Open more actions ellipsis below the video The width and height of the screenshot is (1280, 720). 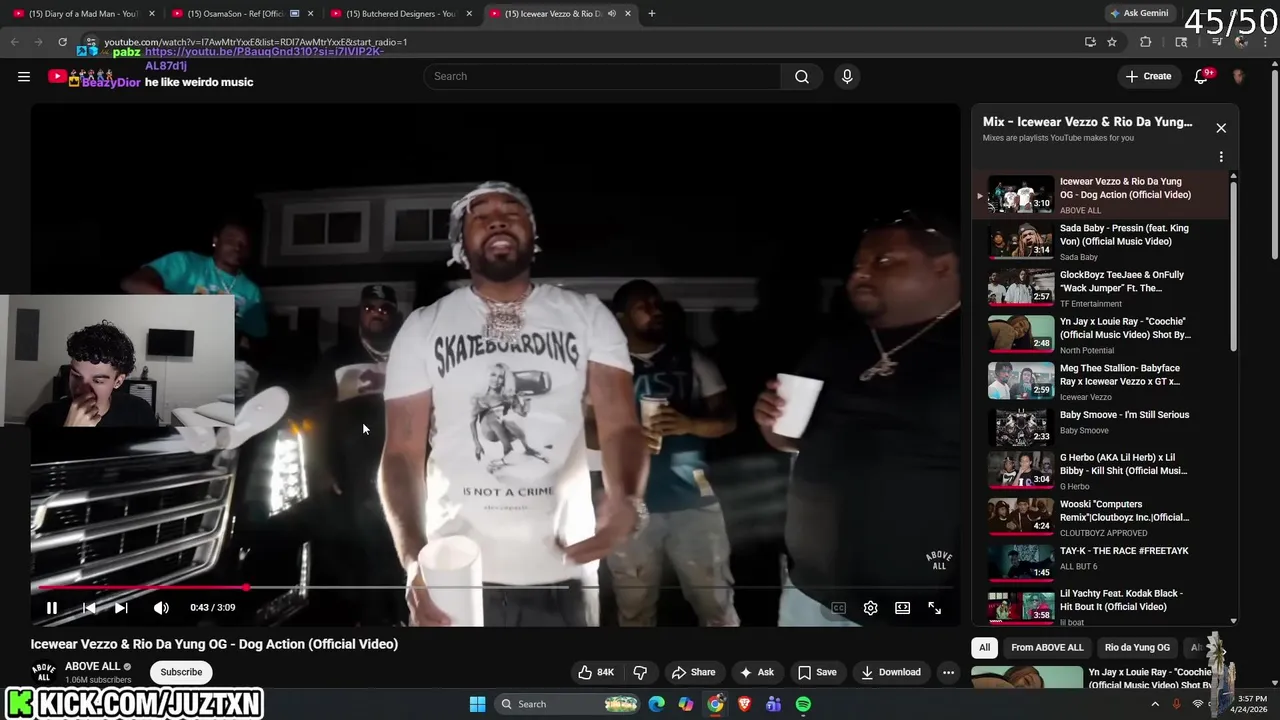click(x=948, y=672)
